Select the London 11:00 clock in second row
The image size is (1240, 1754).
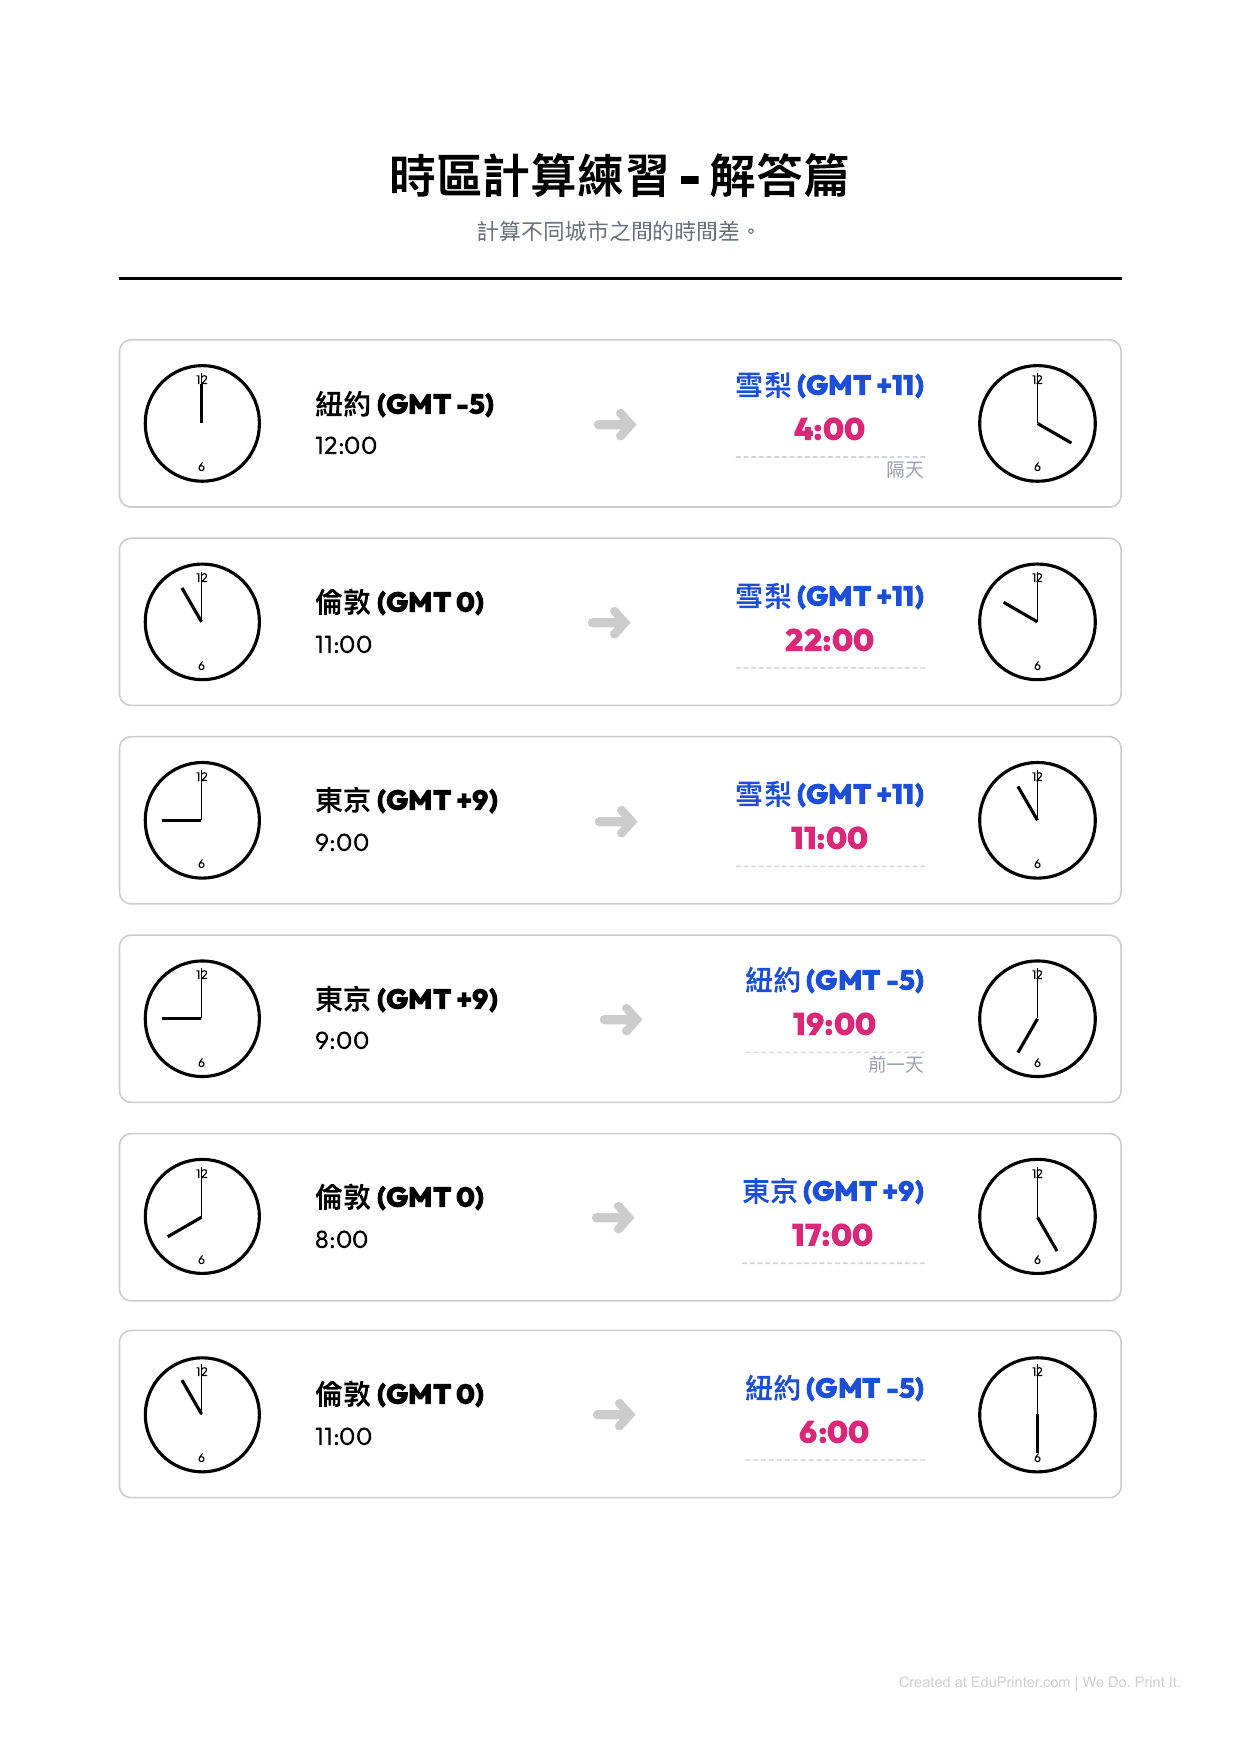(x=202, y=622)
